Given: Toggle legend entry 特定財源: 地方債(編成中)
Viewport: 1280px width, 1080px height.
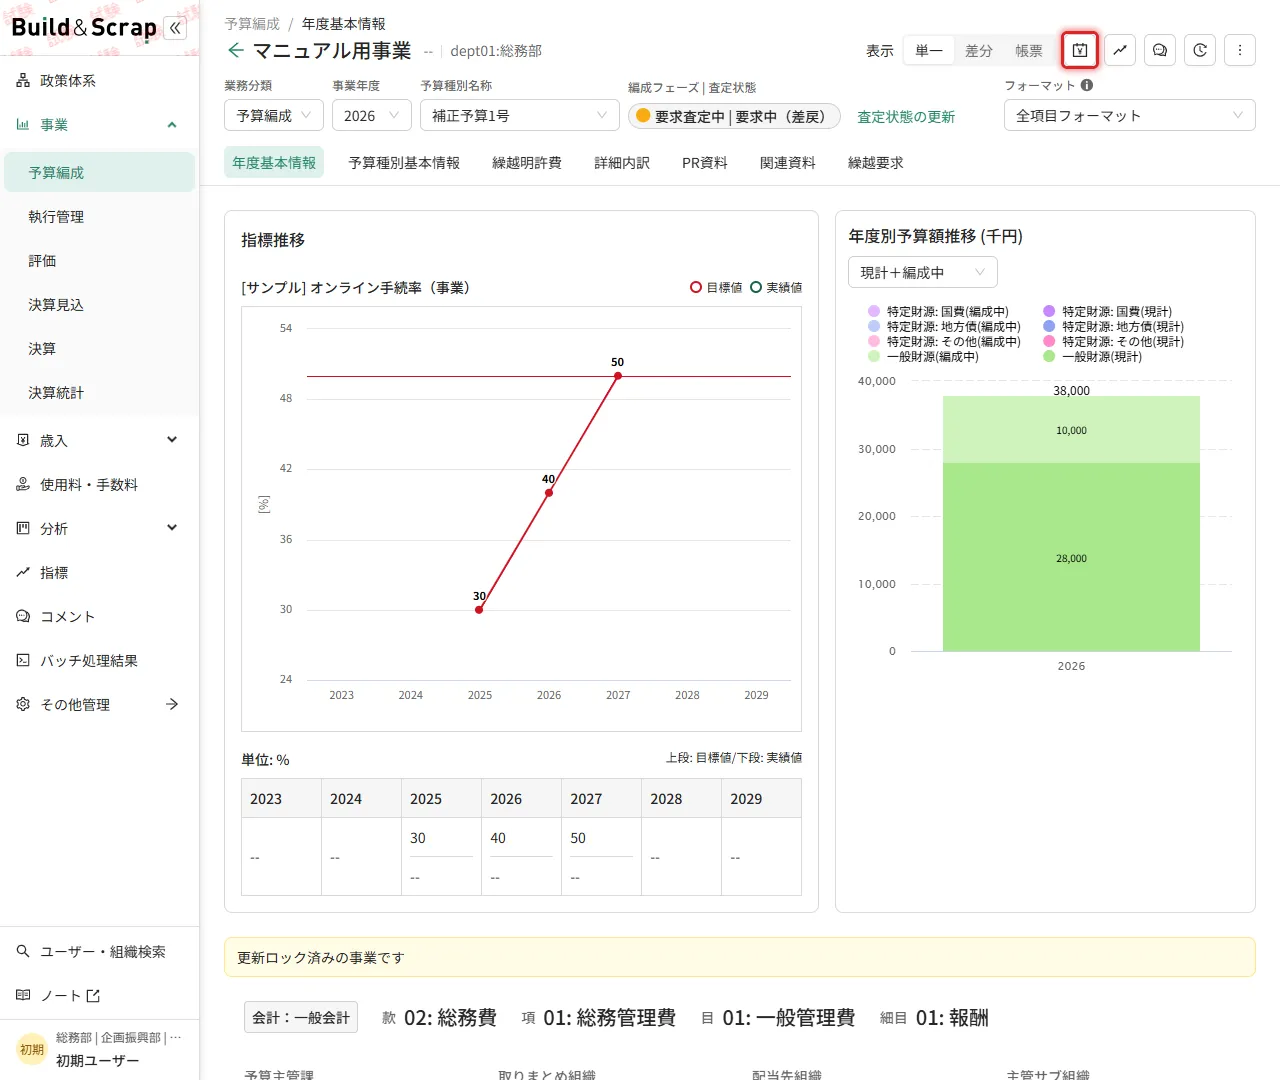Looking at the screenshot, I should [x=944, y=327].
